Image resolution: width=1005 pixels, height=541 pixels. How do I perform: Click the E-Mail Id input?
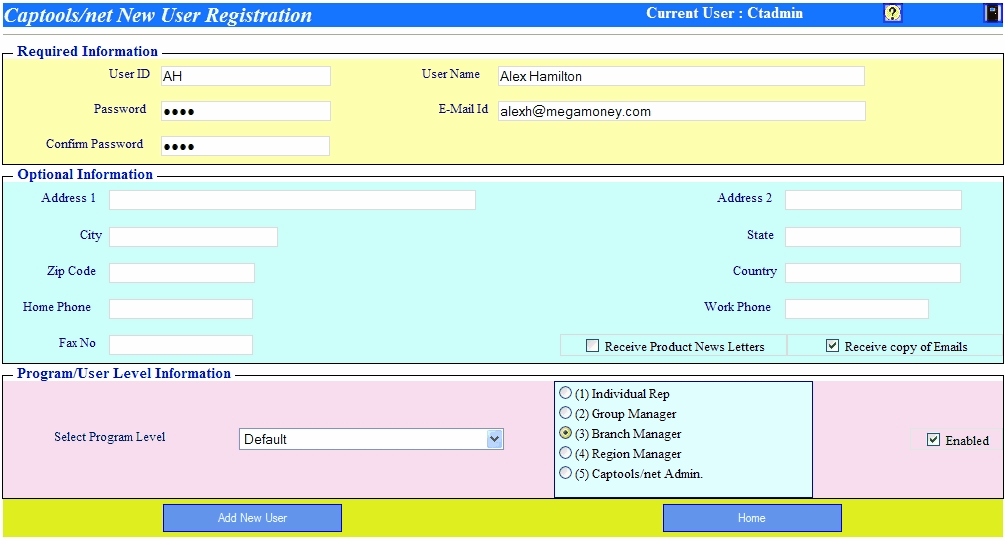click(682, 111)
